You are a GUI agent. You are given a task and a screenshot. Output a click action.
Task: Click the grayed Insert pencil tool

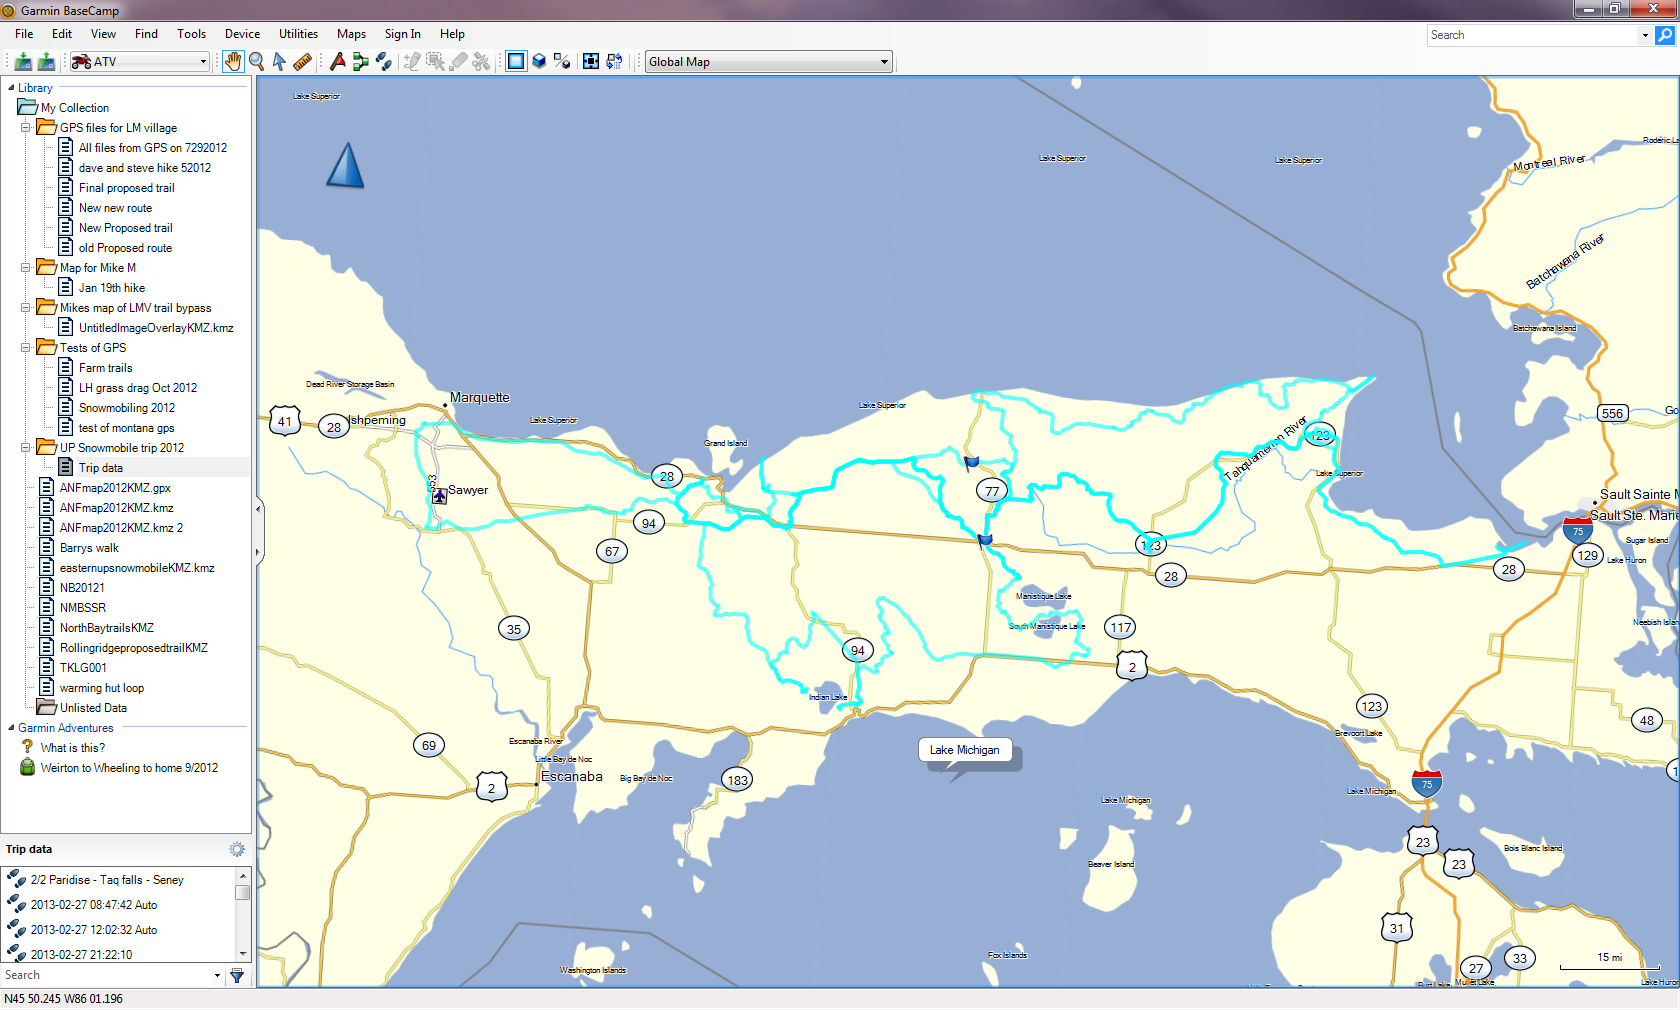412,62
